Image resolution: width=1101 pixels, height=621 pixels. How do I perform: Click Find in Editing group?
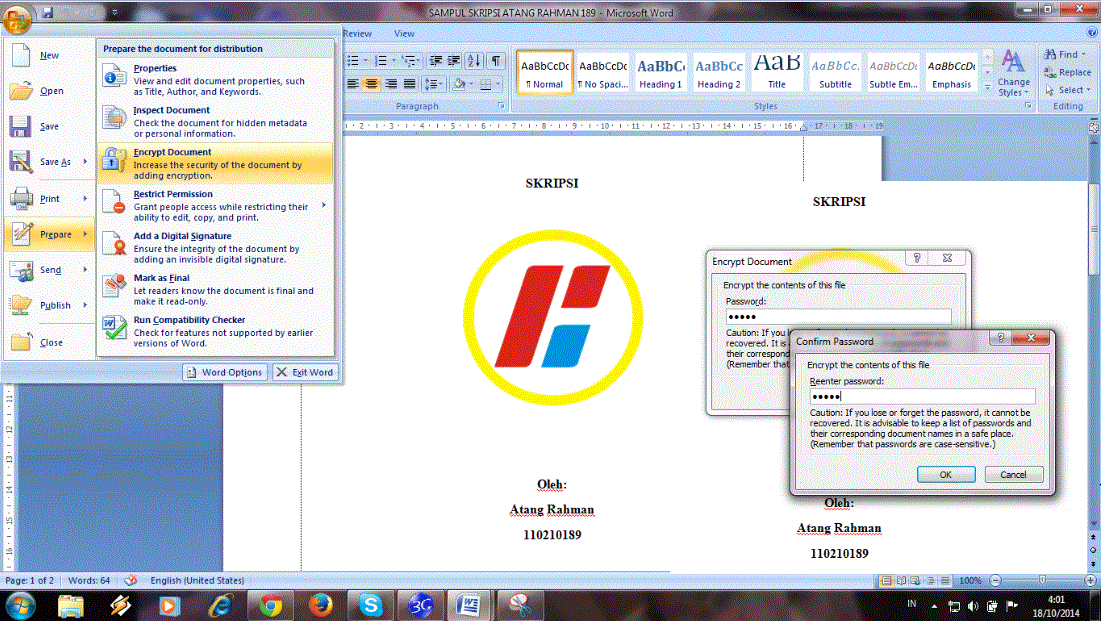1063,54
